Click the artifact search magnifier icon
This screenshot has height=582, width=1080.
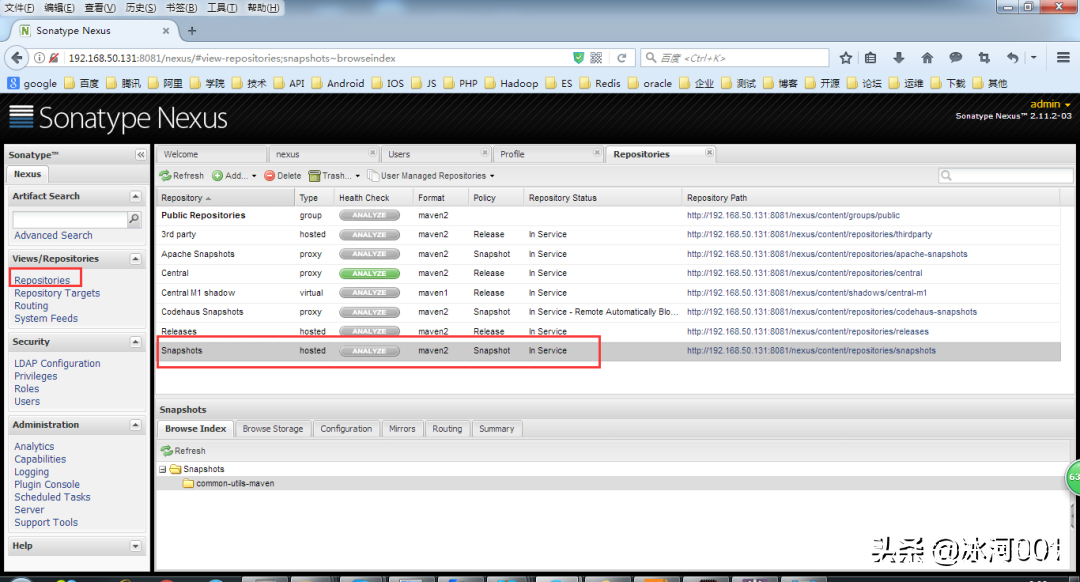[x=134, y=219]
